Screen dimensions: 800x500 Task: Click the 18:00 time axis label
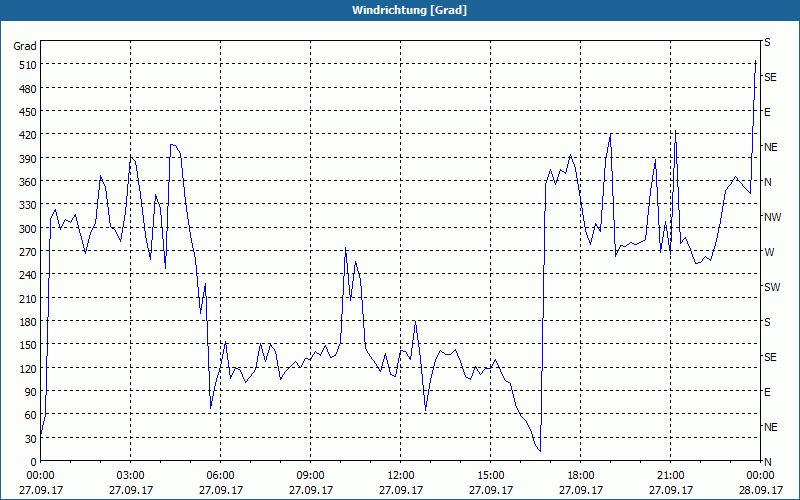(580, 475)
